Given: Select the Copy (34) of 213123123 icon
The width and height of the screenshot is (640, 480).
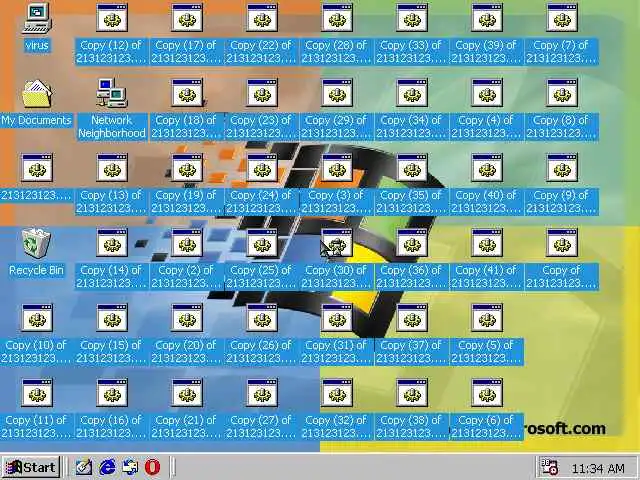Looking at the screenshot, I should click(412, 93).
